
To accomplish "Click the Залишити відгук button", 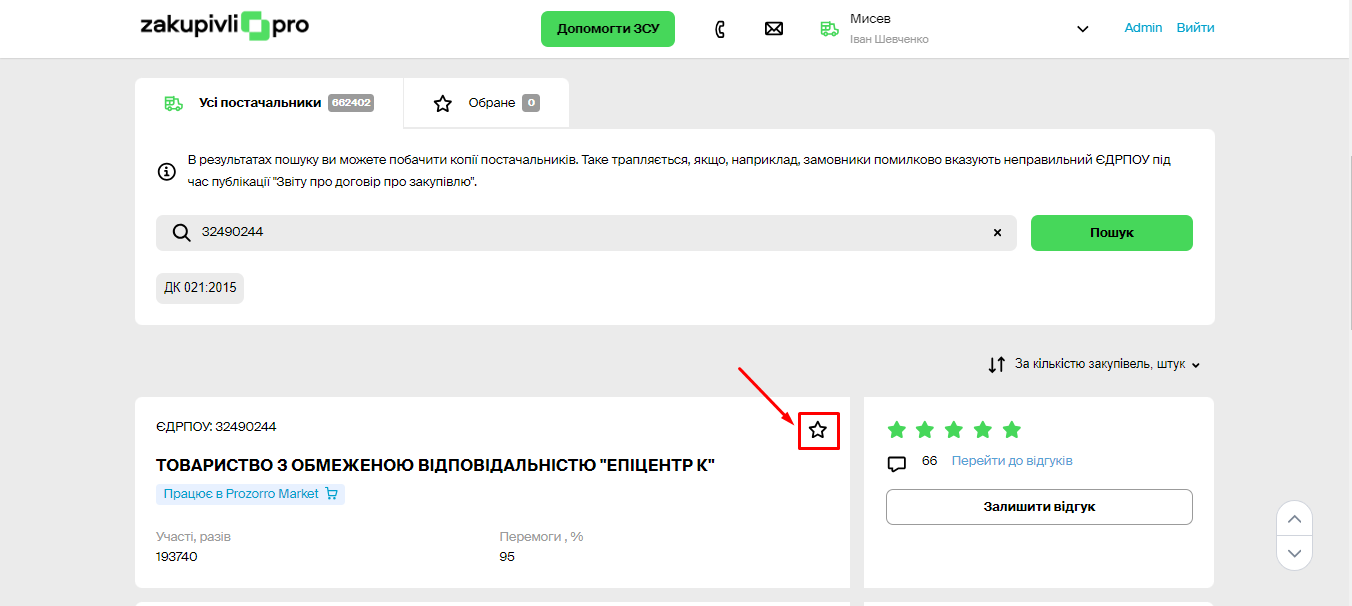I will point(1039,507).
